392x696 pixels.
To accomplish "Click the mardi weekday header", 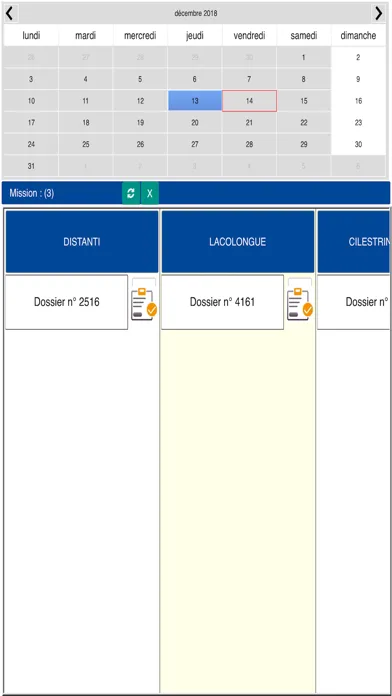I will 86,36.
